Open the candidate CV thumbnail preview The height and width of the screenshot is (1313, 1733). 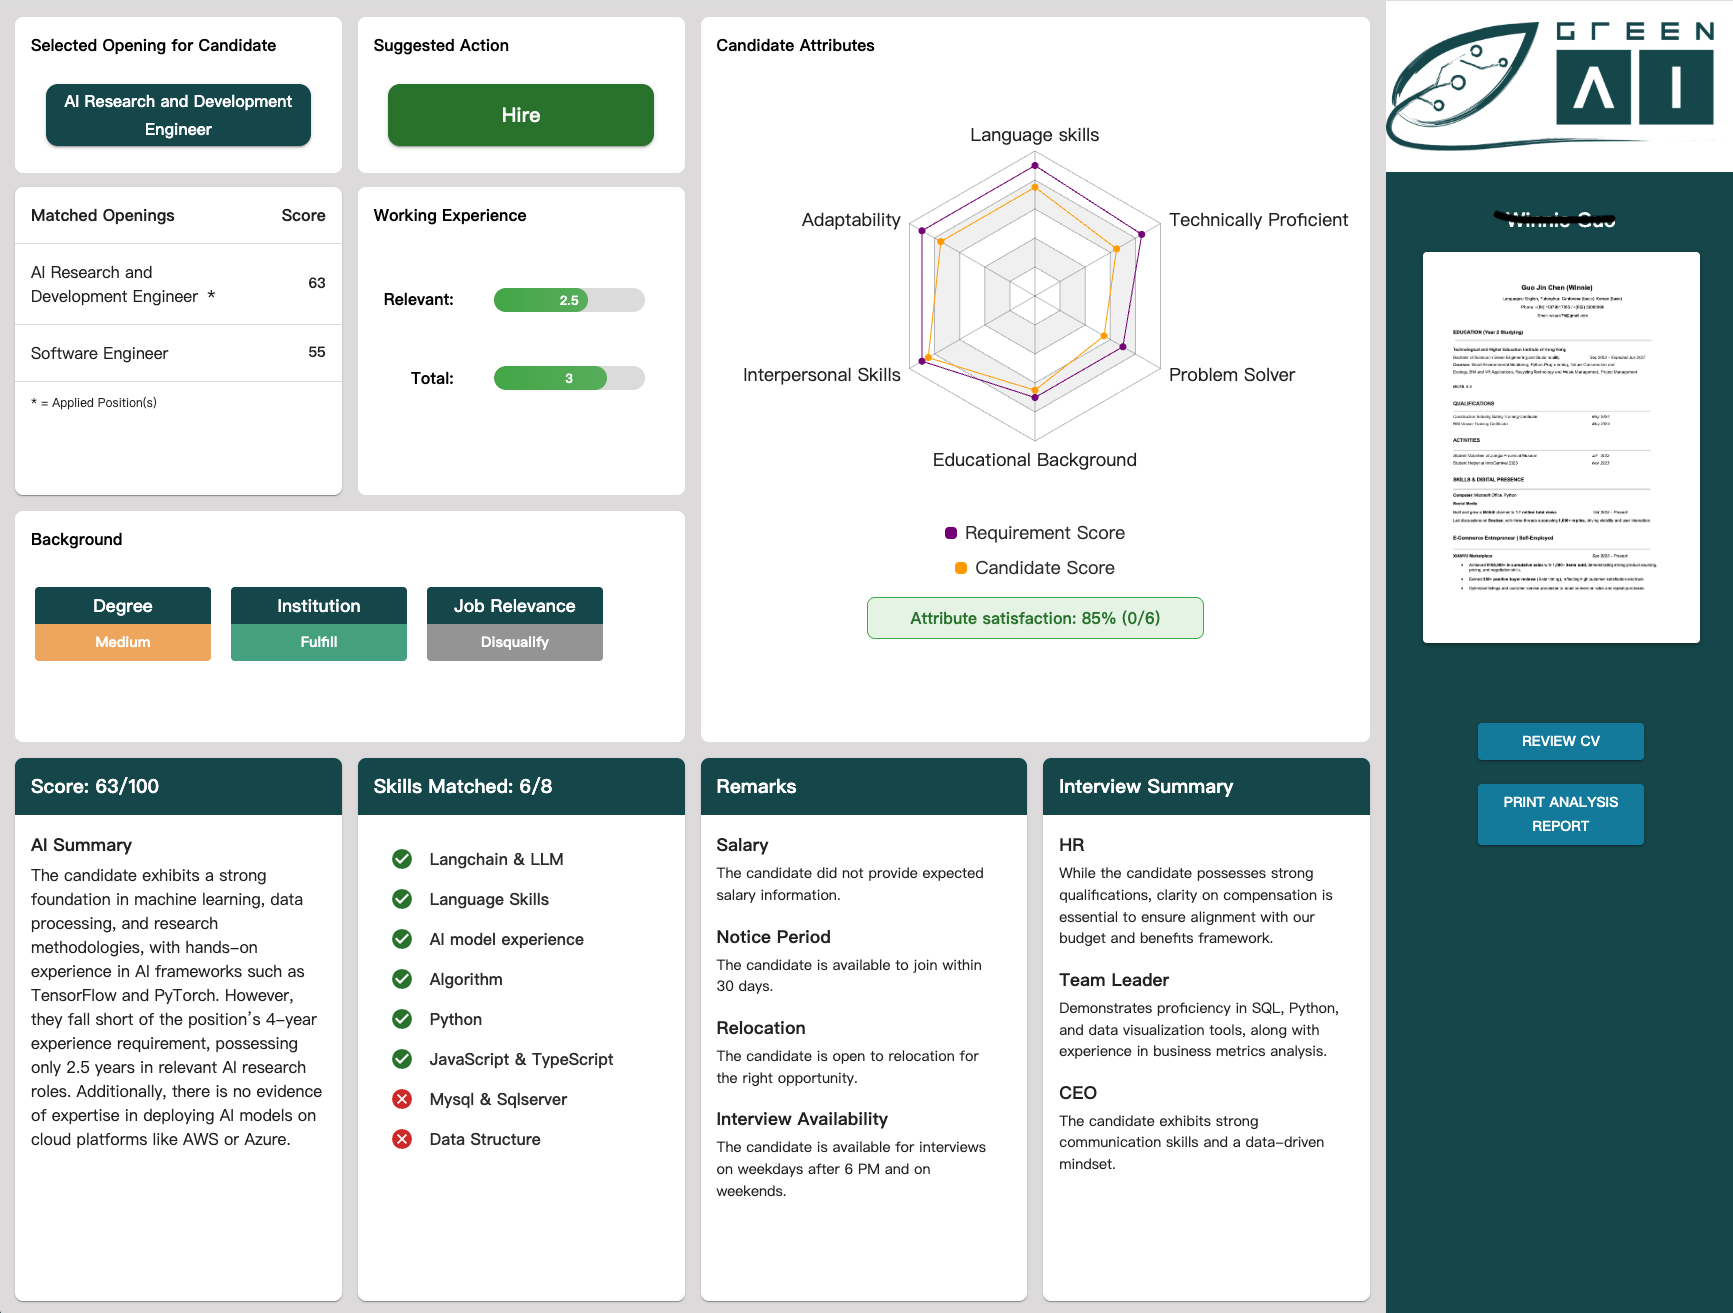point(1560,447)
